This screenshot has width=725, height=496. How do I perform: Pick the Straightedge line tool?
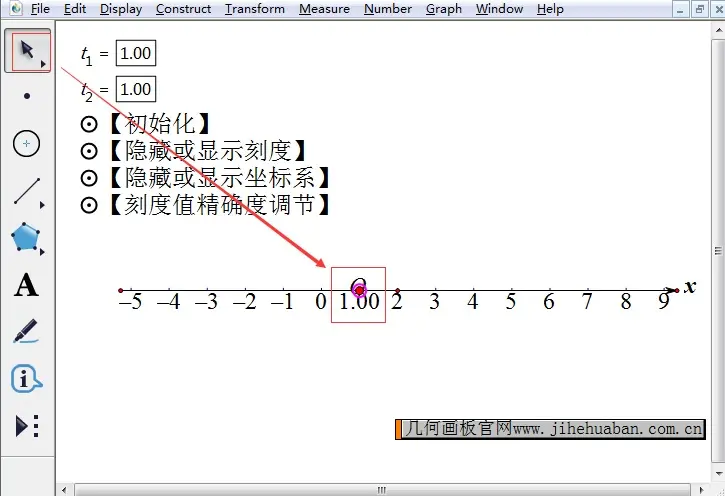27,191
